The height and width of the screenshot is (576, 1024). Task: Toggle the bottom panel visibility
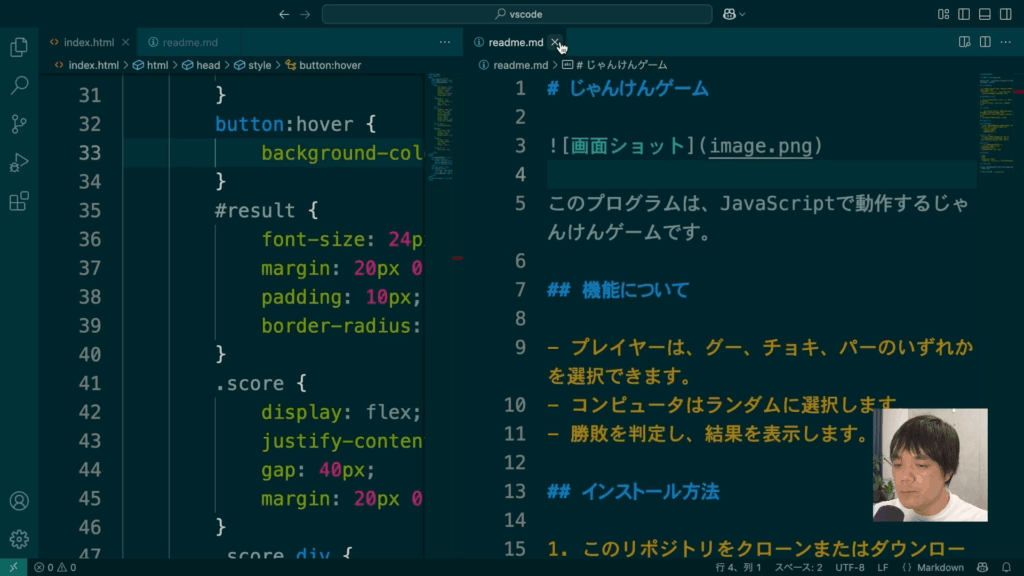click(x=985, y=14)
